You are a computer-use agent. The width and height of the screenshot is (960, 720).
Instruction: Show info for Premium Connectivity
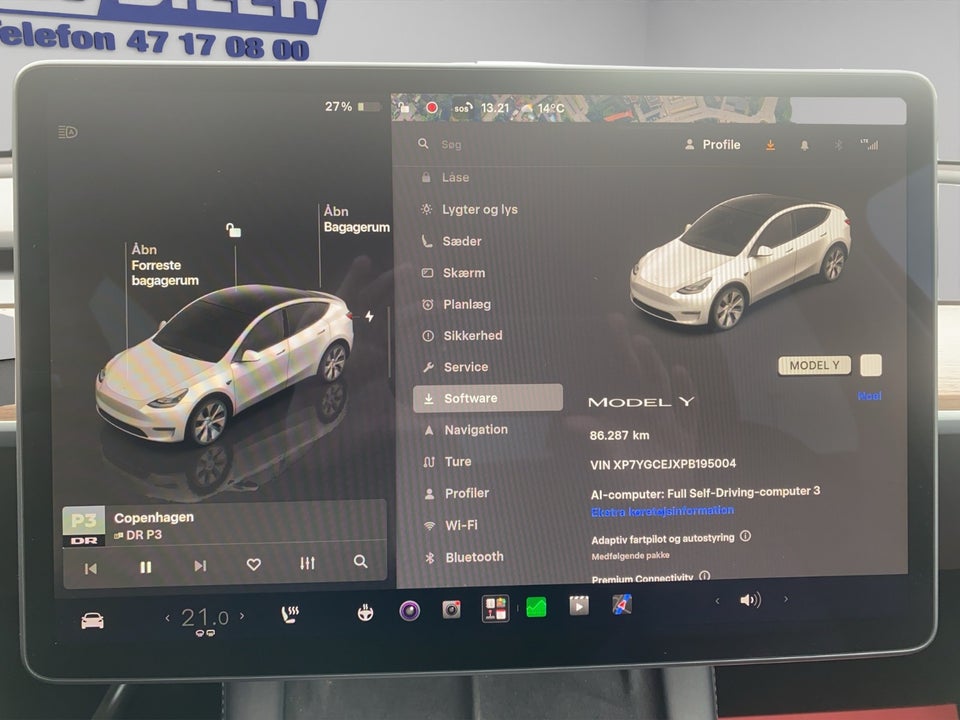705,576
